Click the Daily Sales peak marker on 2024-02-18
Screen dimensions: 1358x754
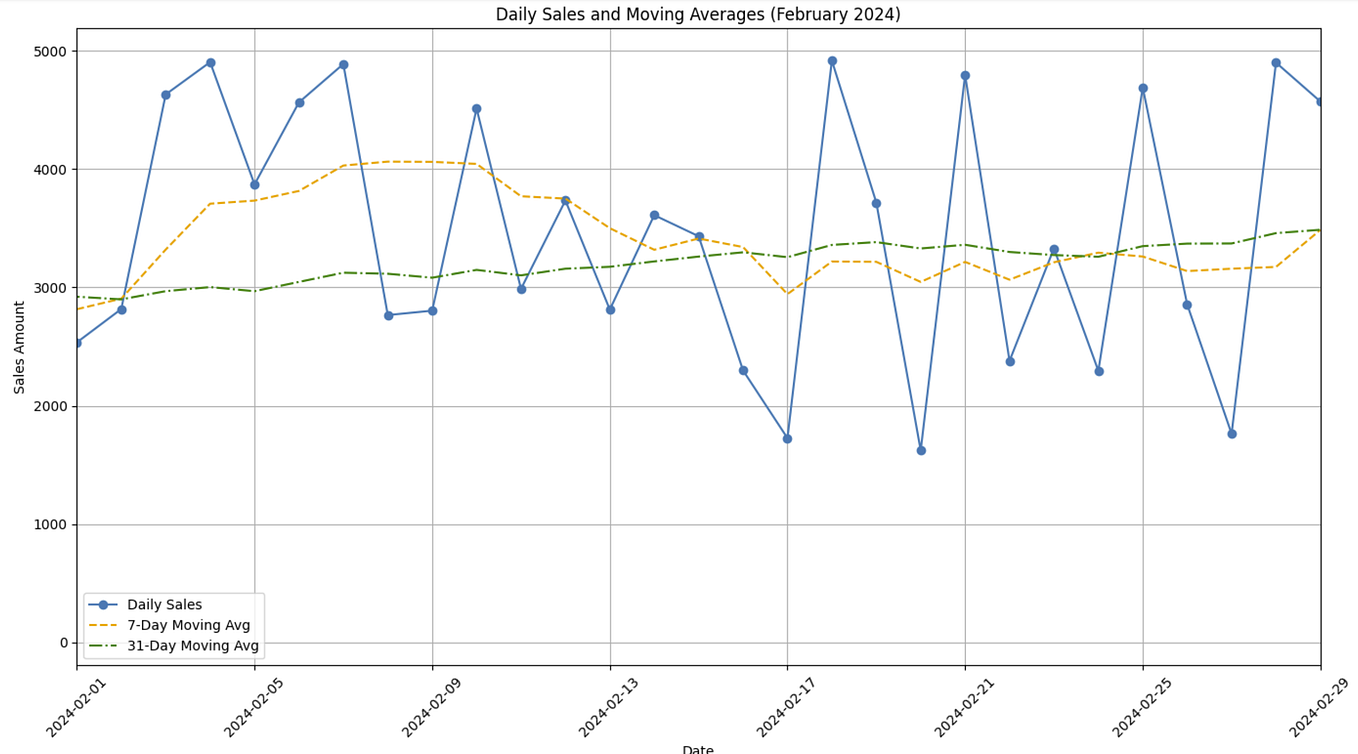pos(832,61)
